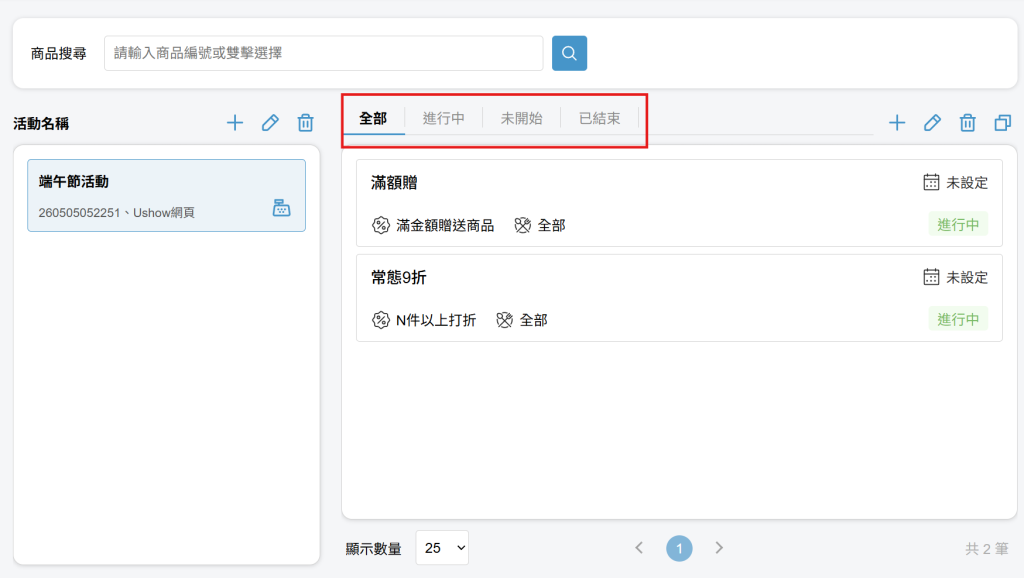The width and height of the screenshot is (1024, 578).
Task: Edit the promotion with the right-panel pencil icon
Action: coord(932,123)
